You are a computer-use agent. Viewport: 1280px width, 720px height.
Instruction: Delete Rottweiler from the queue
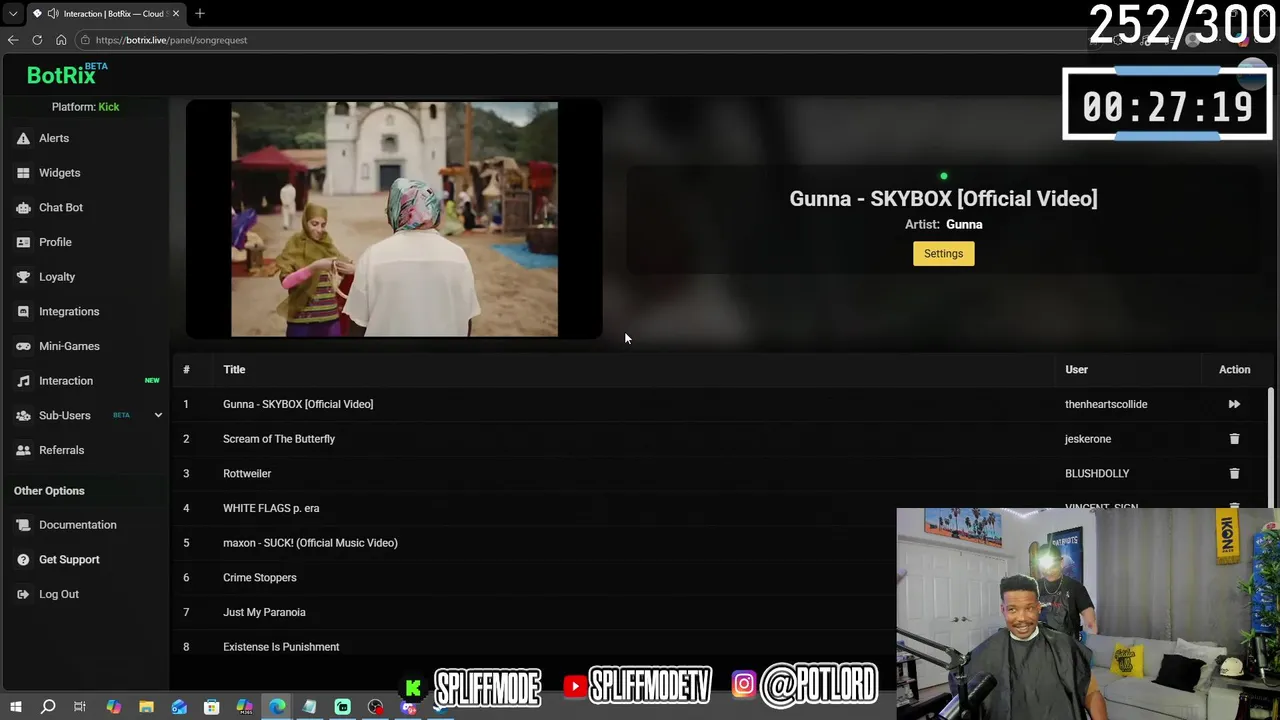coord(1234,473)
